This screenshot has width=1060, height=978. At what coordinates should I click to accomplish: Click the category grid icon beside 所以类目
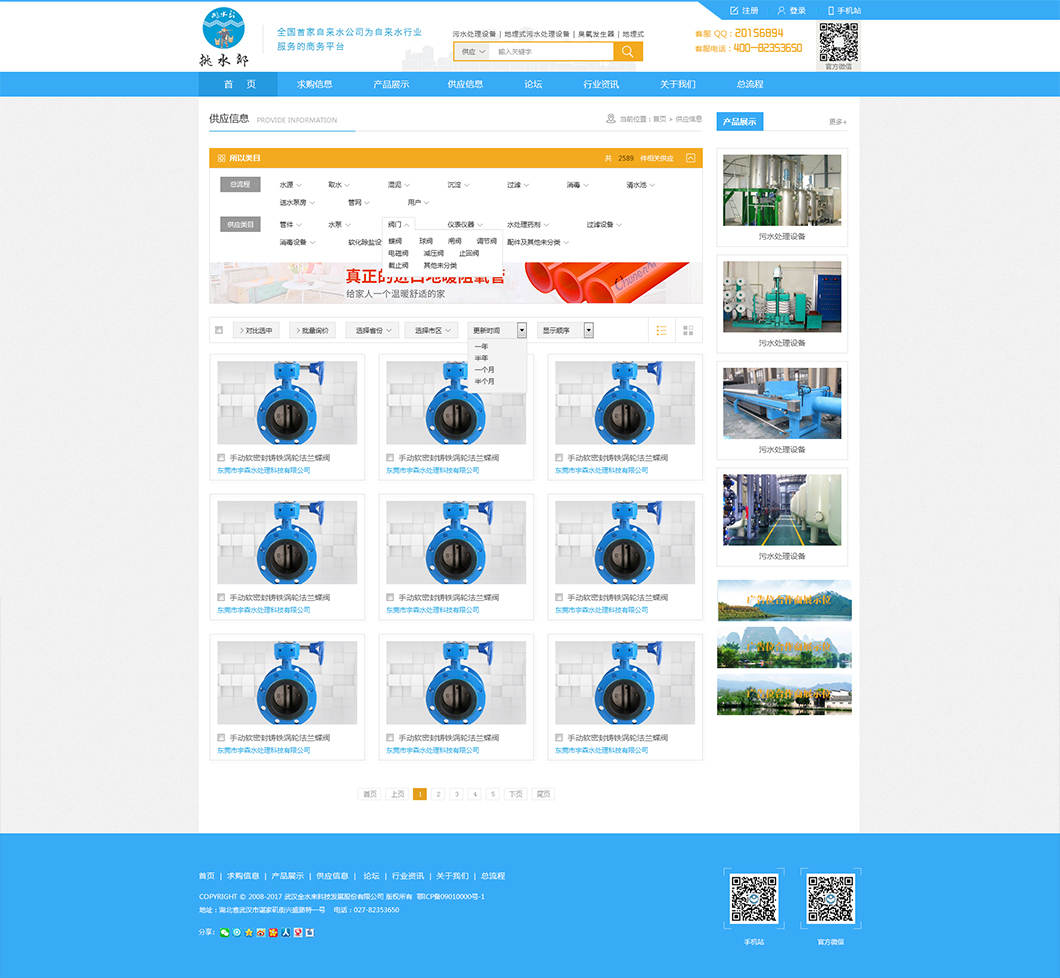[x=222, y=158]
